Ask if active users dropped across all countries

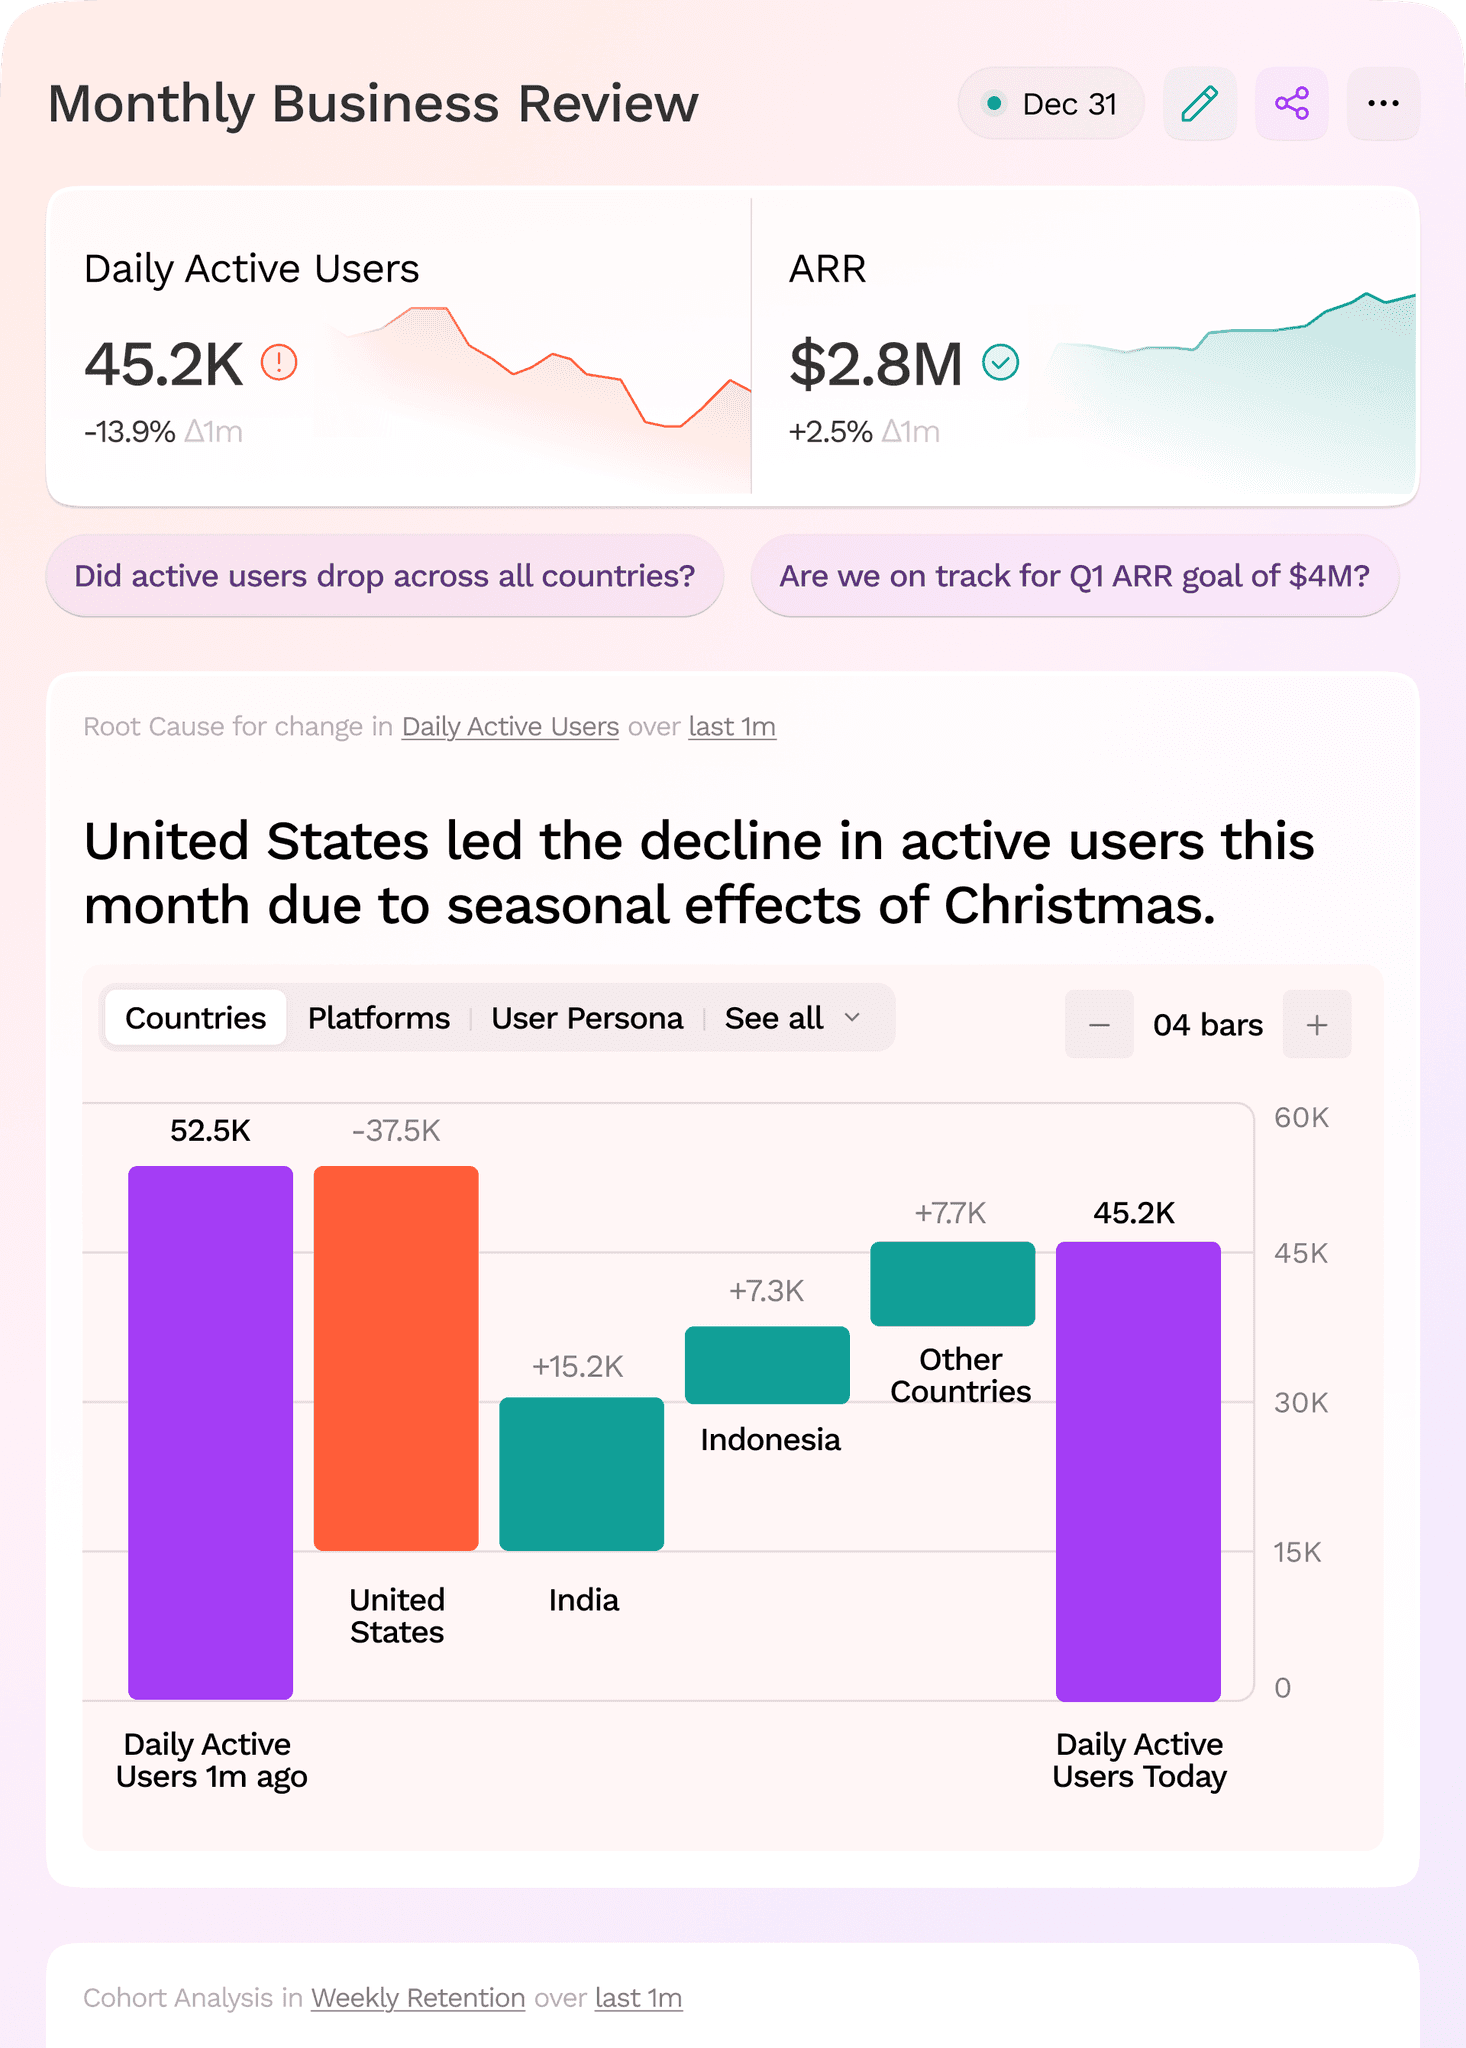click(x=385, y=576)
